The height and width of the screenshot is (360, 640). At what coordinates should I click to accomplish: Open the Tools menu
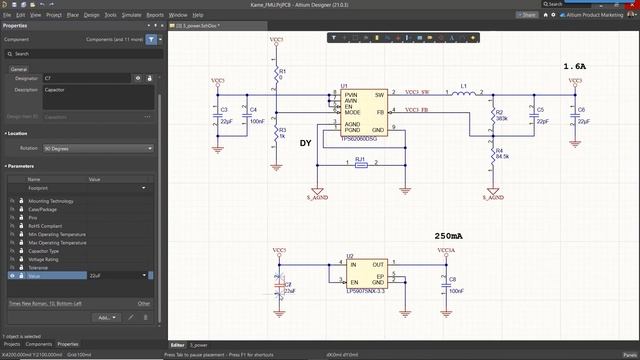coord(110,15)
